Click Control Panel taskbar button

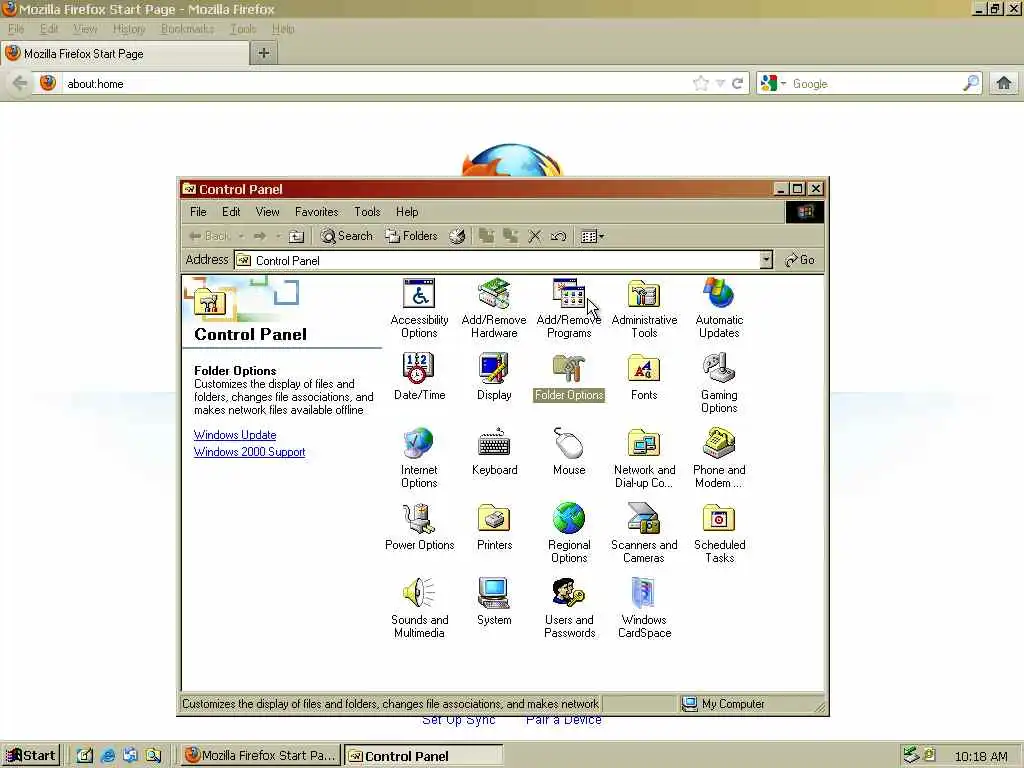[x=424, y=756]
